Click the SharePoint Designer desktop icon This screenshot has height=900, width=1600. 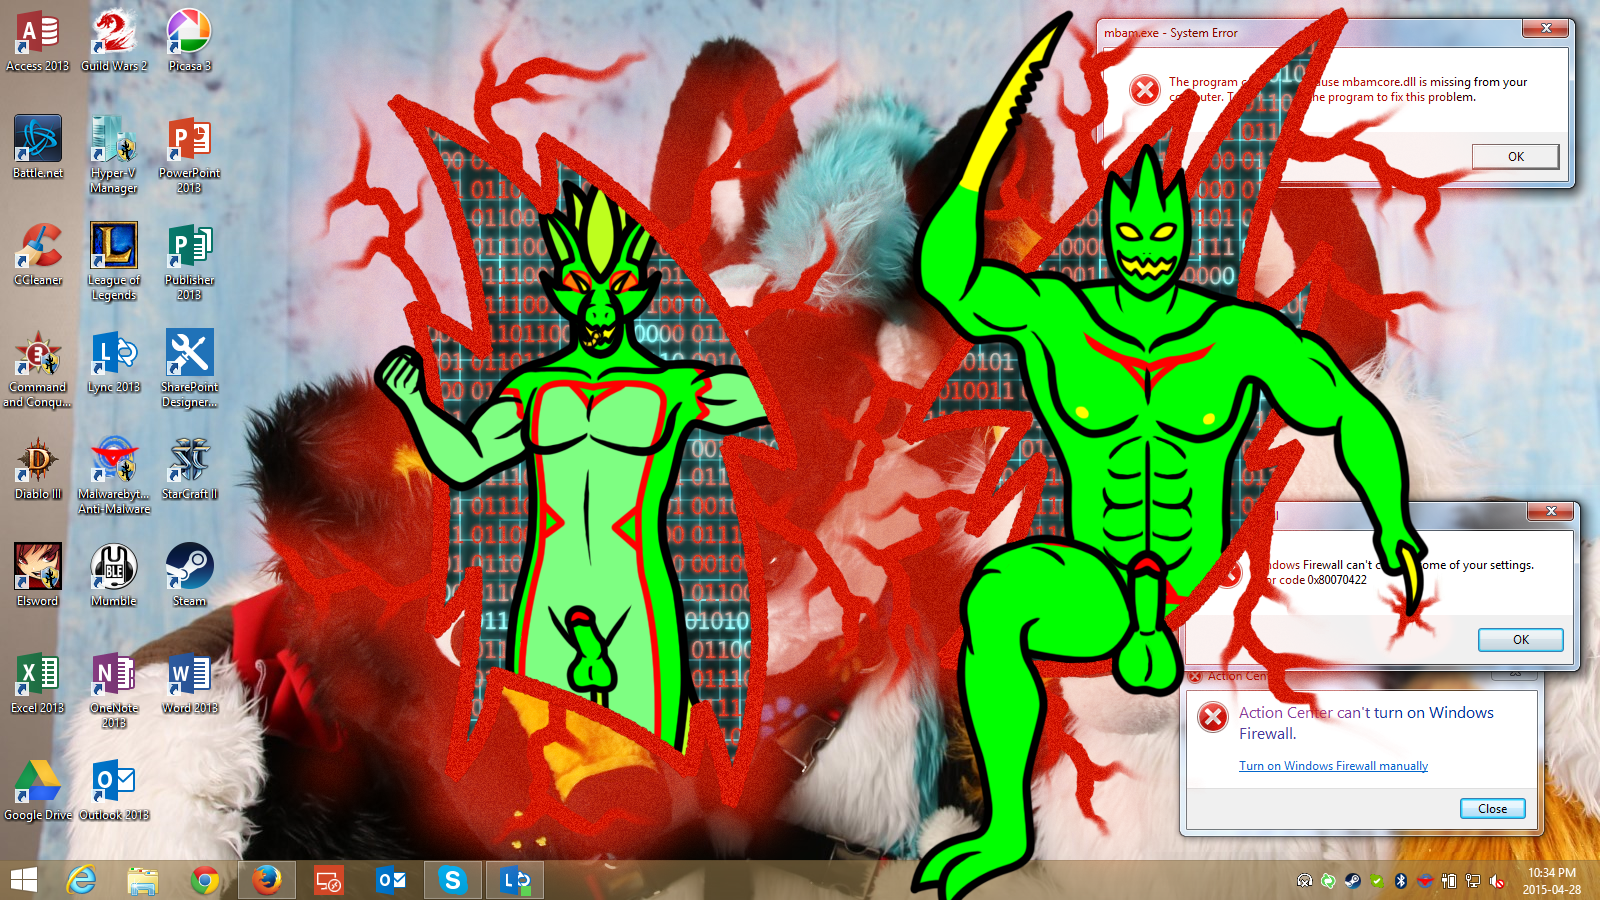point(189,368)
